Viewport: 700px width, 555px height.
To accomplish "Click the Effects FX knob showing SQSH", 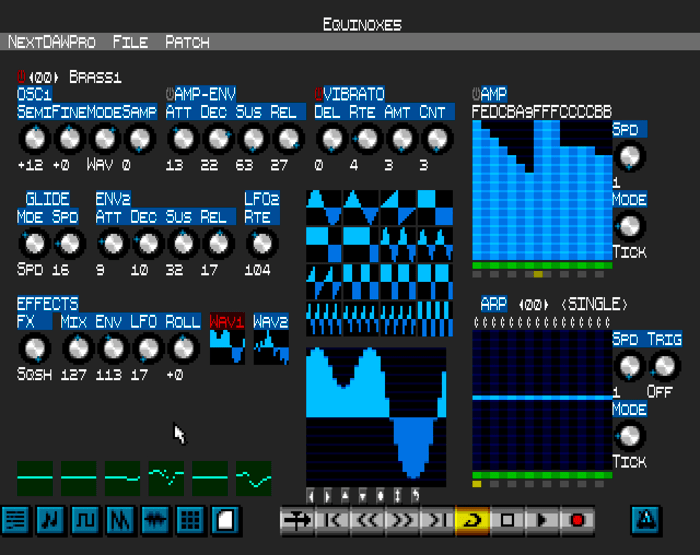I will point(34,349).
